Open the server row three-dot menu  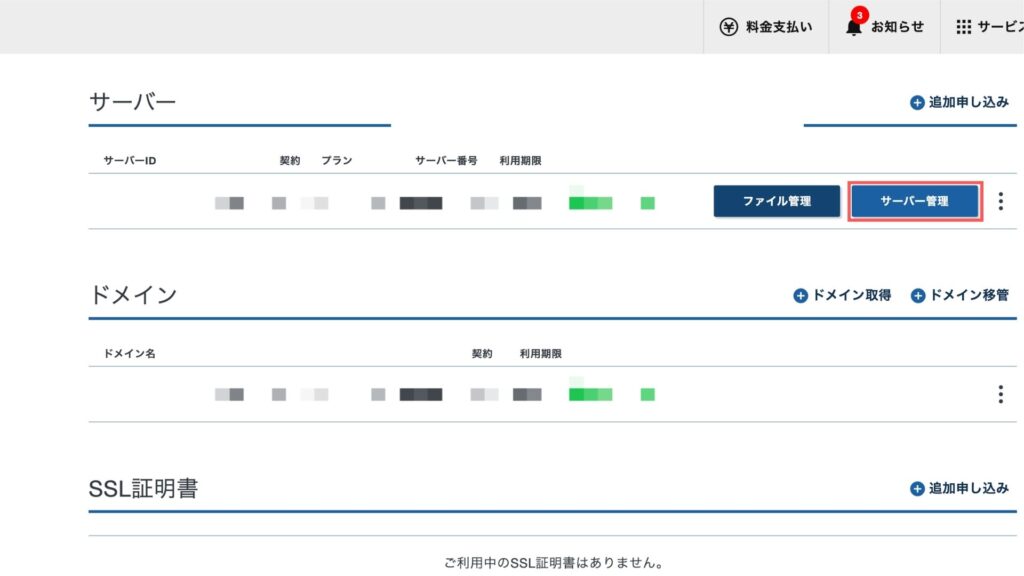click(1000, 201)
